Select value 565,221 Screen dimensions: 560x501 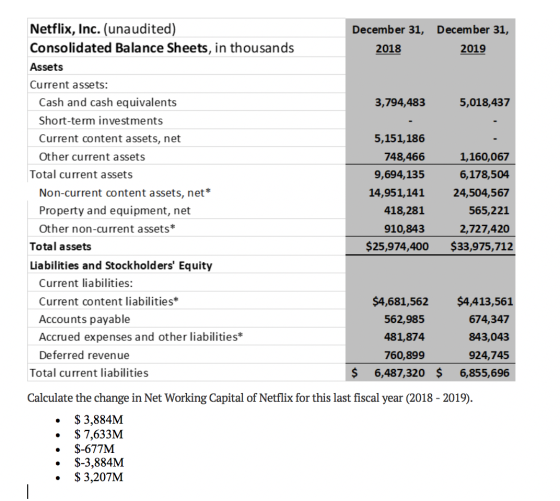(489, 210)
